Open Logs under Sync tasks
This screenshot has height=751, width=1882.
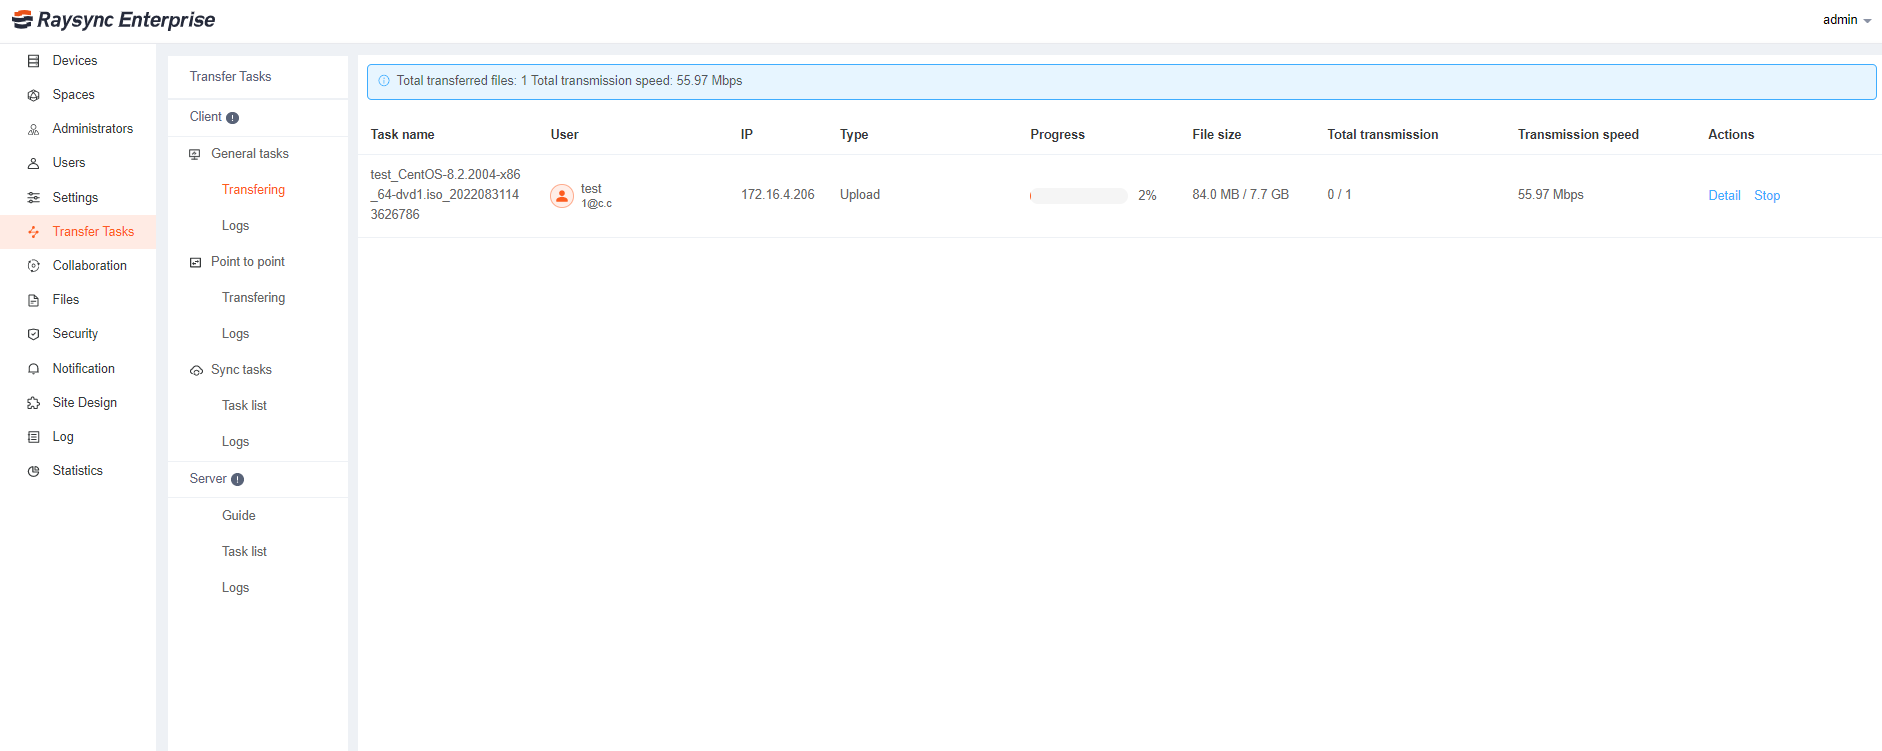pos(235,442)
